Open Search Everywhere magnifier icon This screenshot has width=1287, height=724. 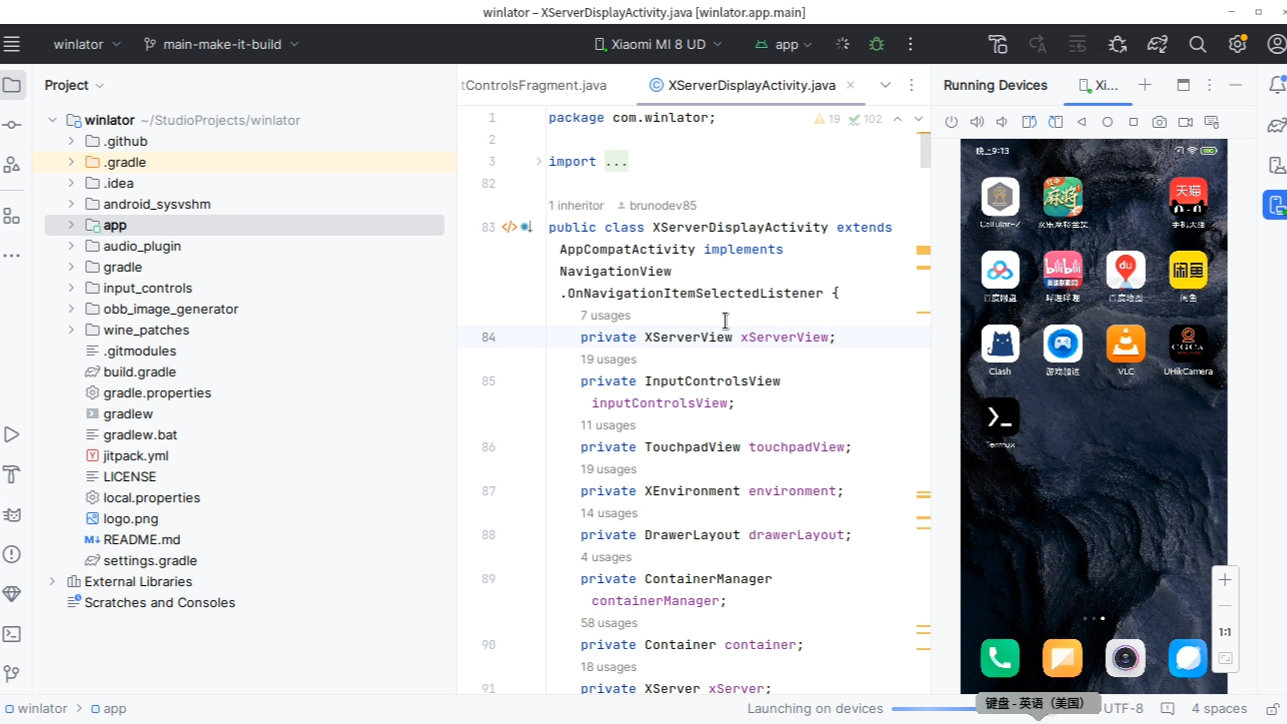pyautogui.click(x=1197, y=44)
